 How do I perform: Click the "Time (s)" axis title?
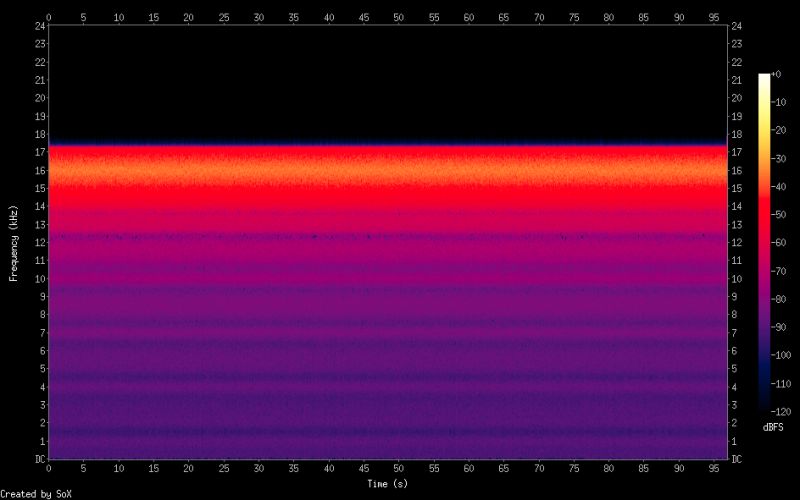tap(387, 484)
